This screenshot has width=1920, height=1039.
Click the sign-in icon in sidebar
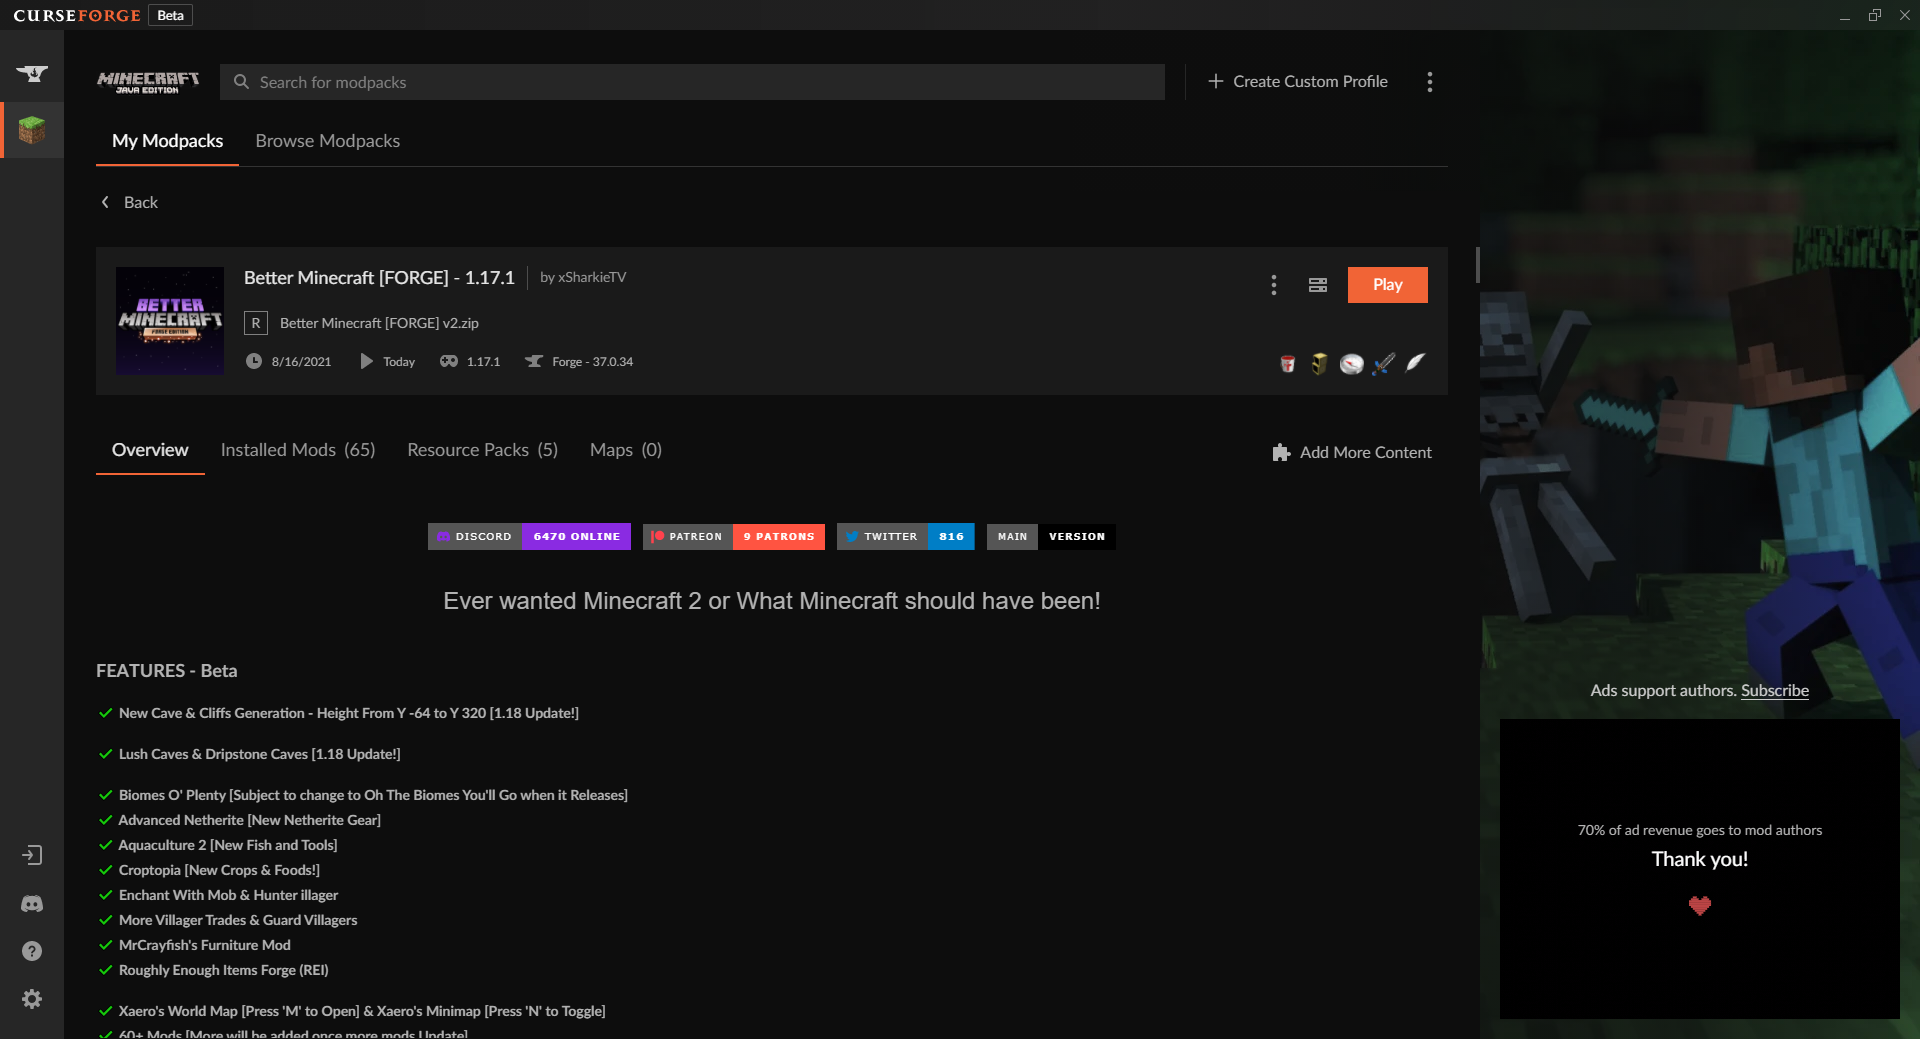coord(32,855)
